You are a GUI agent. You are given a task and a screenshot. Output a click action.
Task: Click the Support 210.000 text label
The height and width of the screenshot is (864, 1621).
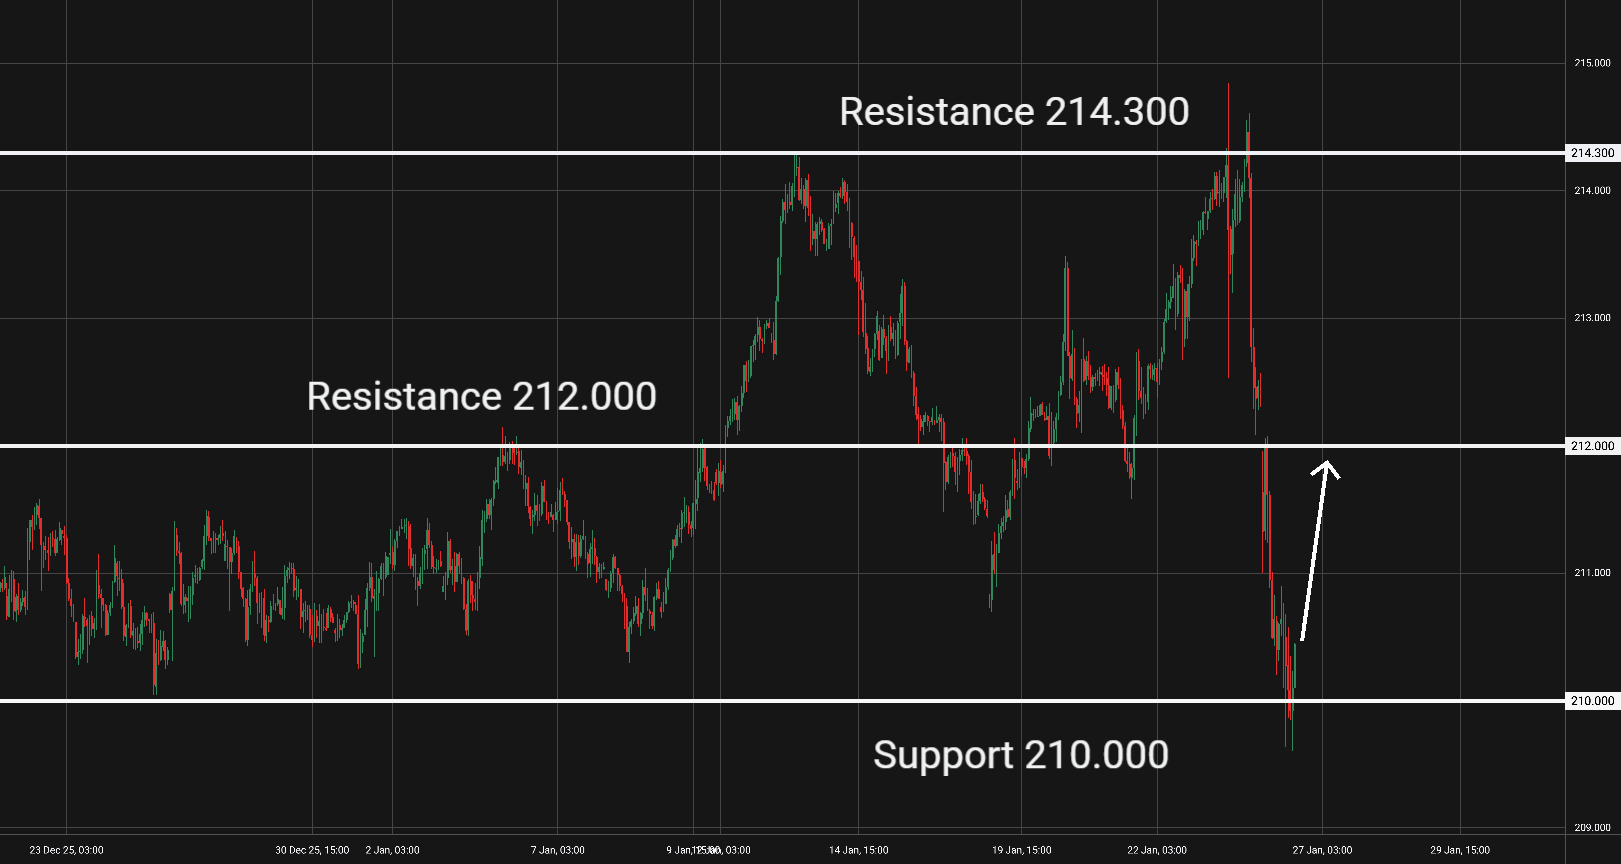[1020, 755]
